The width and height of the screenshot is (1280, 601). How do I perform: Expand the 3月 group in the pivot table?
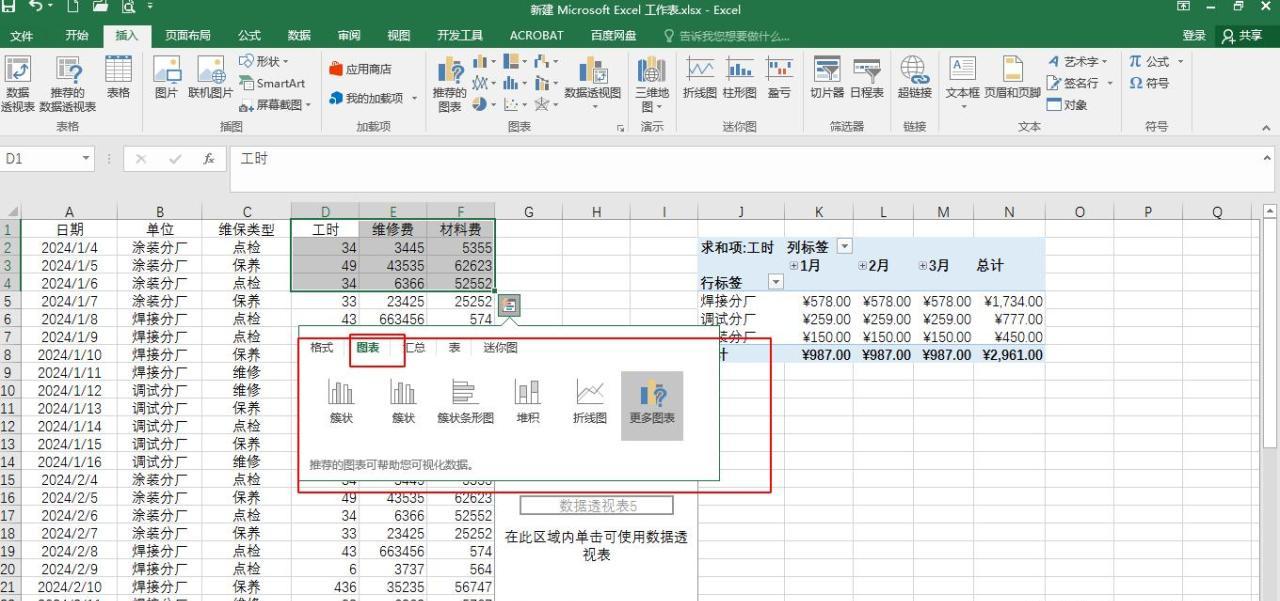click(922, 265)
